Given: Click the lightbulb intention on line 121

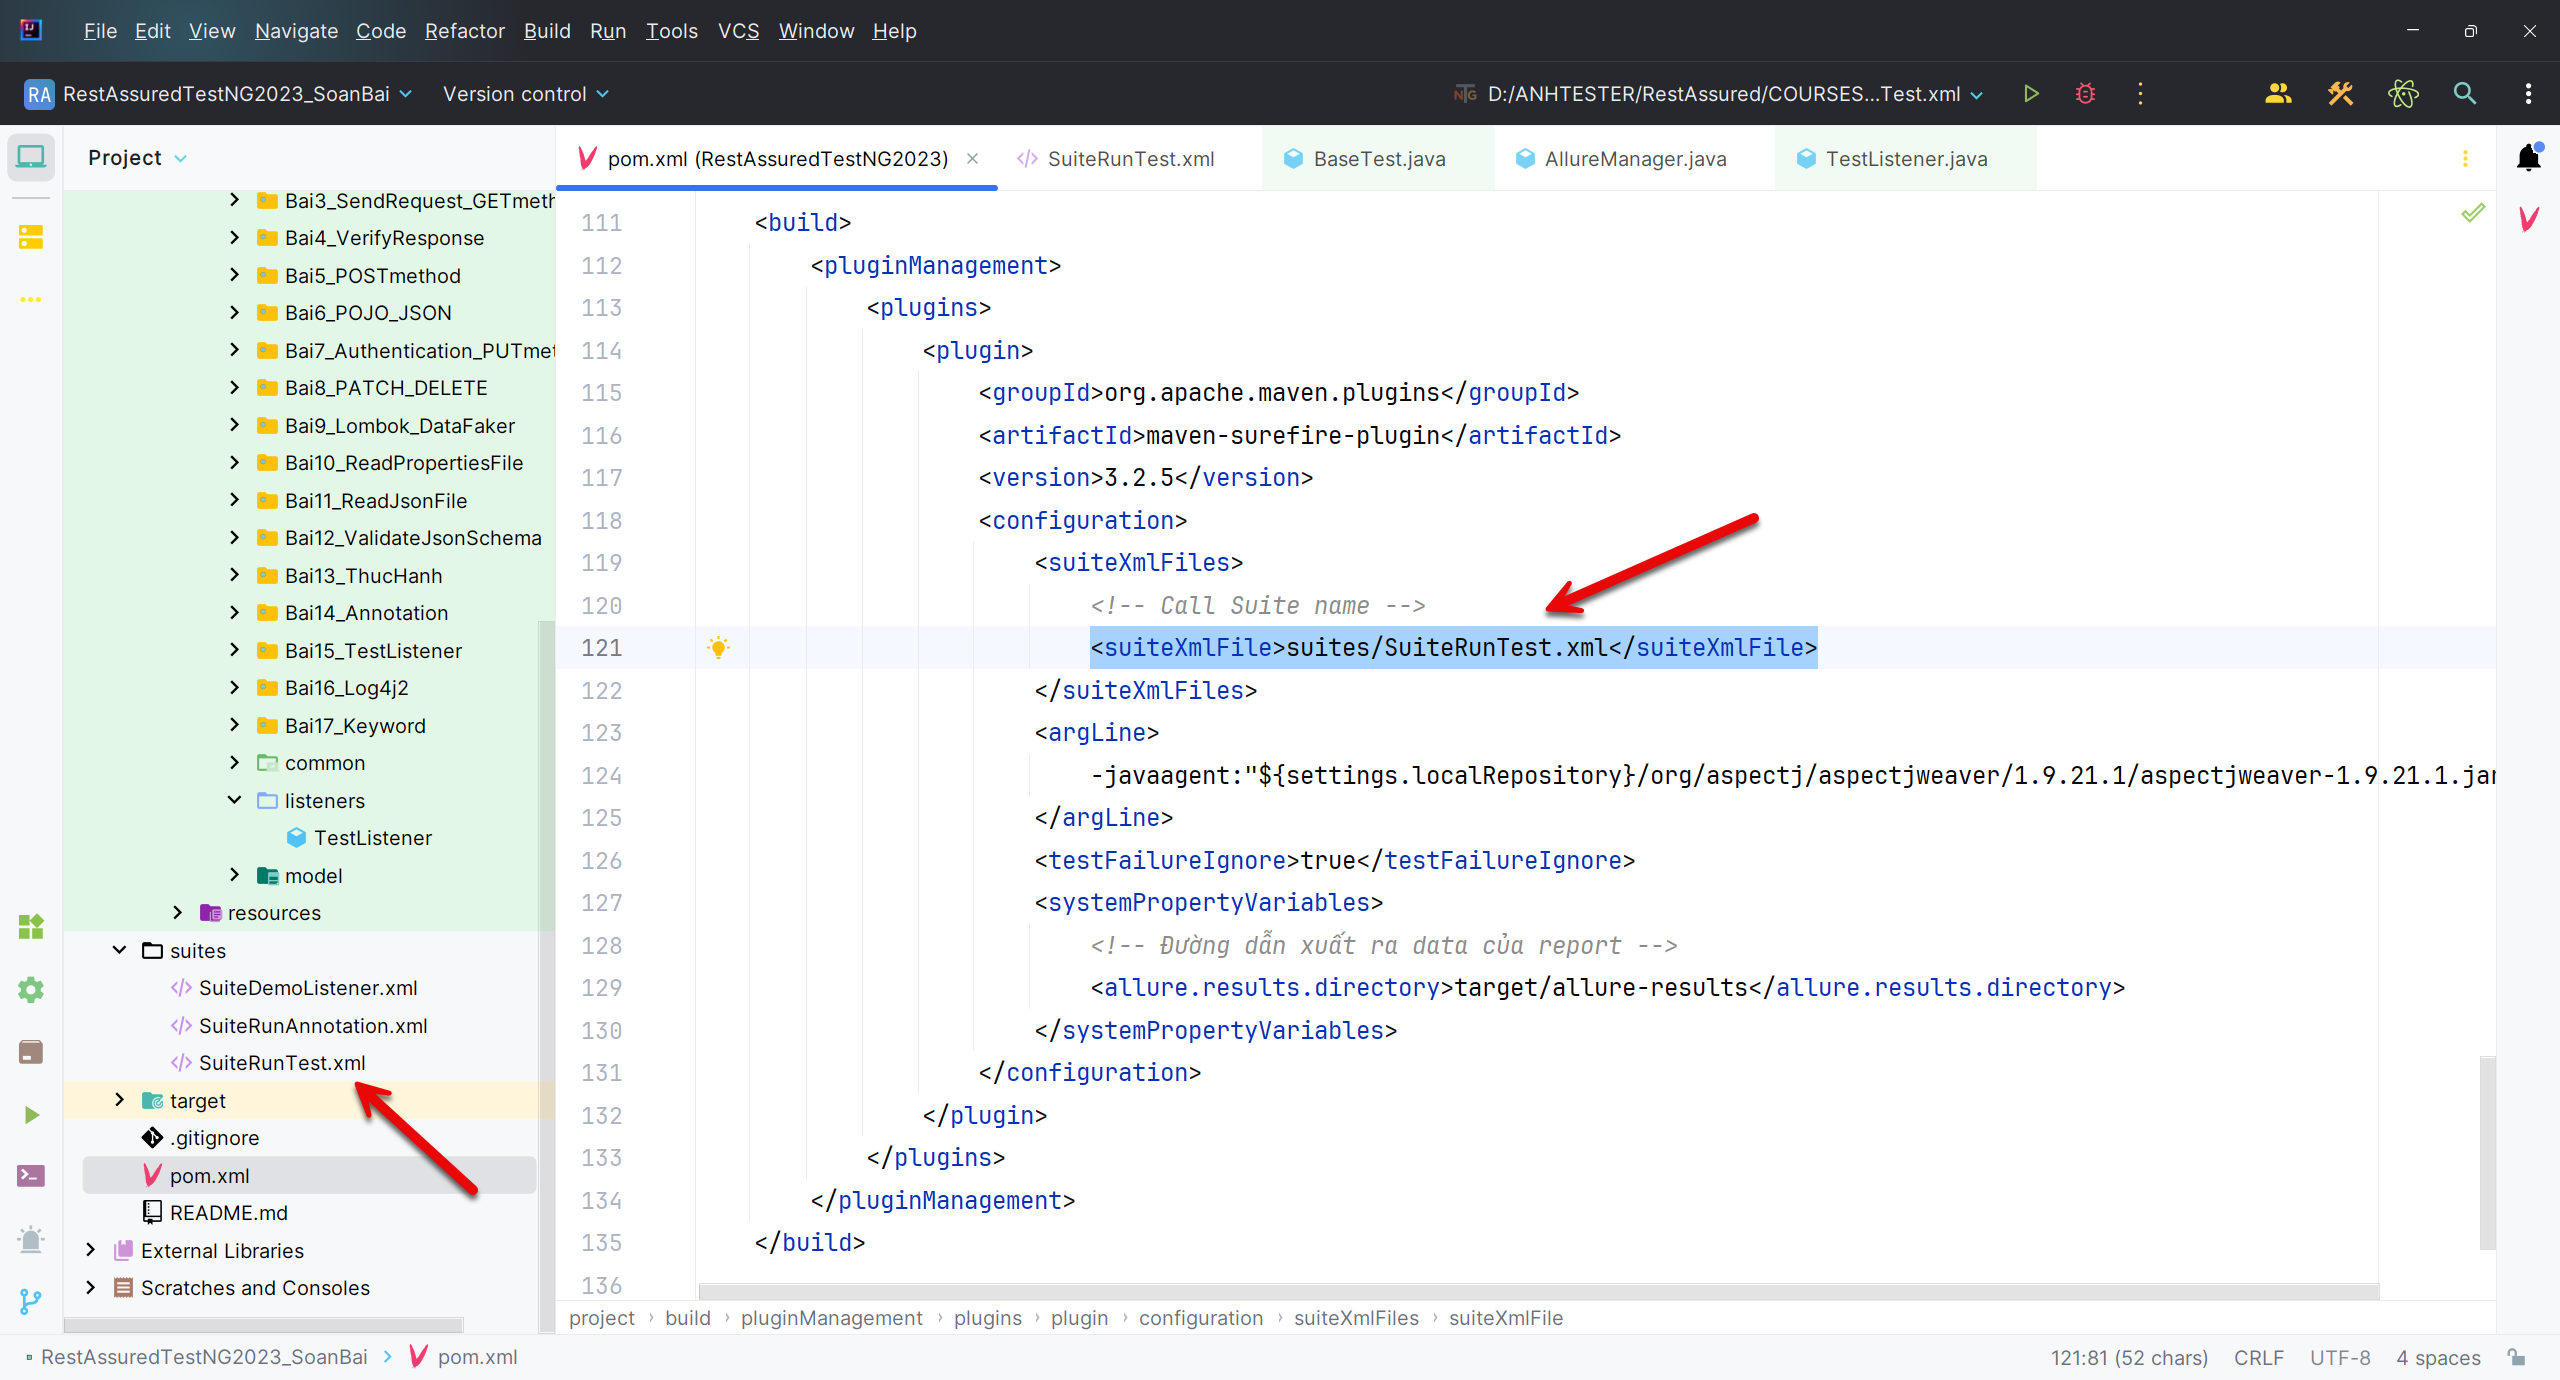Looking at the screenshot, I should [x=718, y=647].
